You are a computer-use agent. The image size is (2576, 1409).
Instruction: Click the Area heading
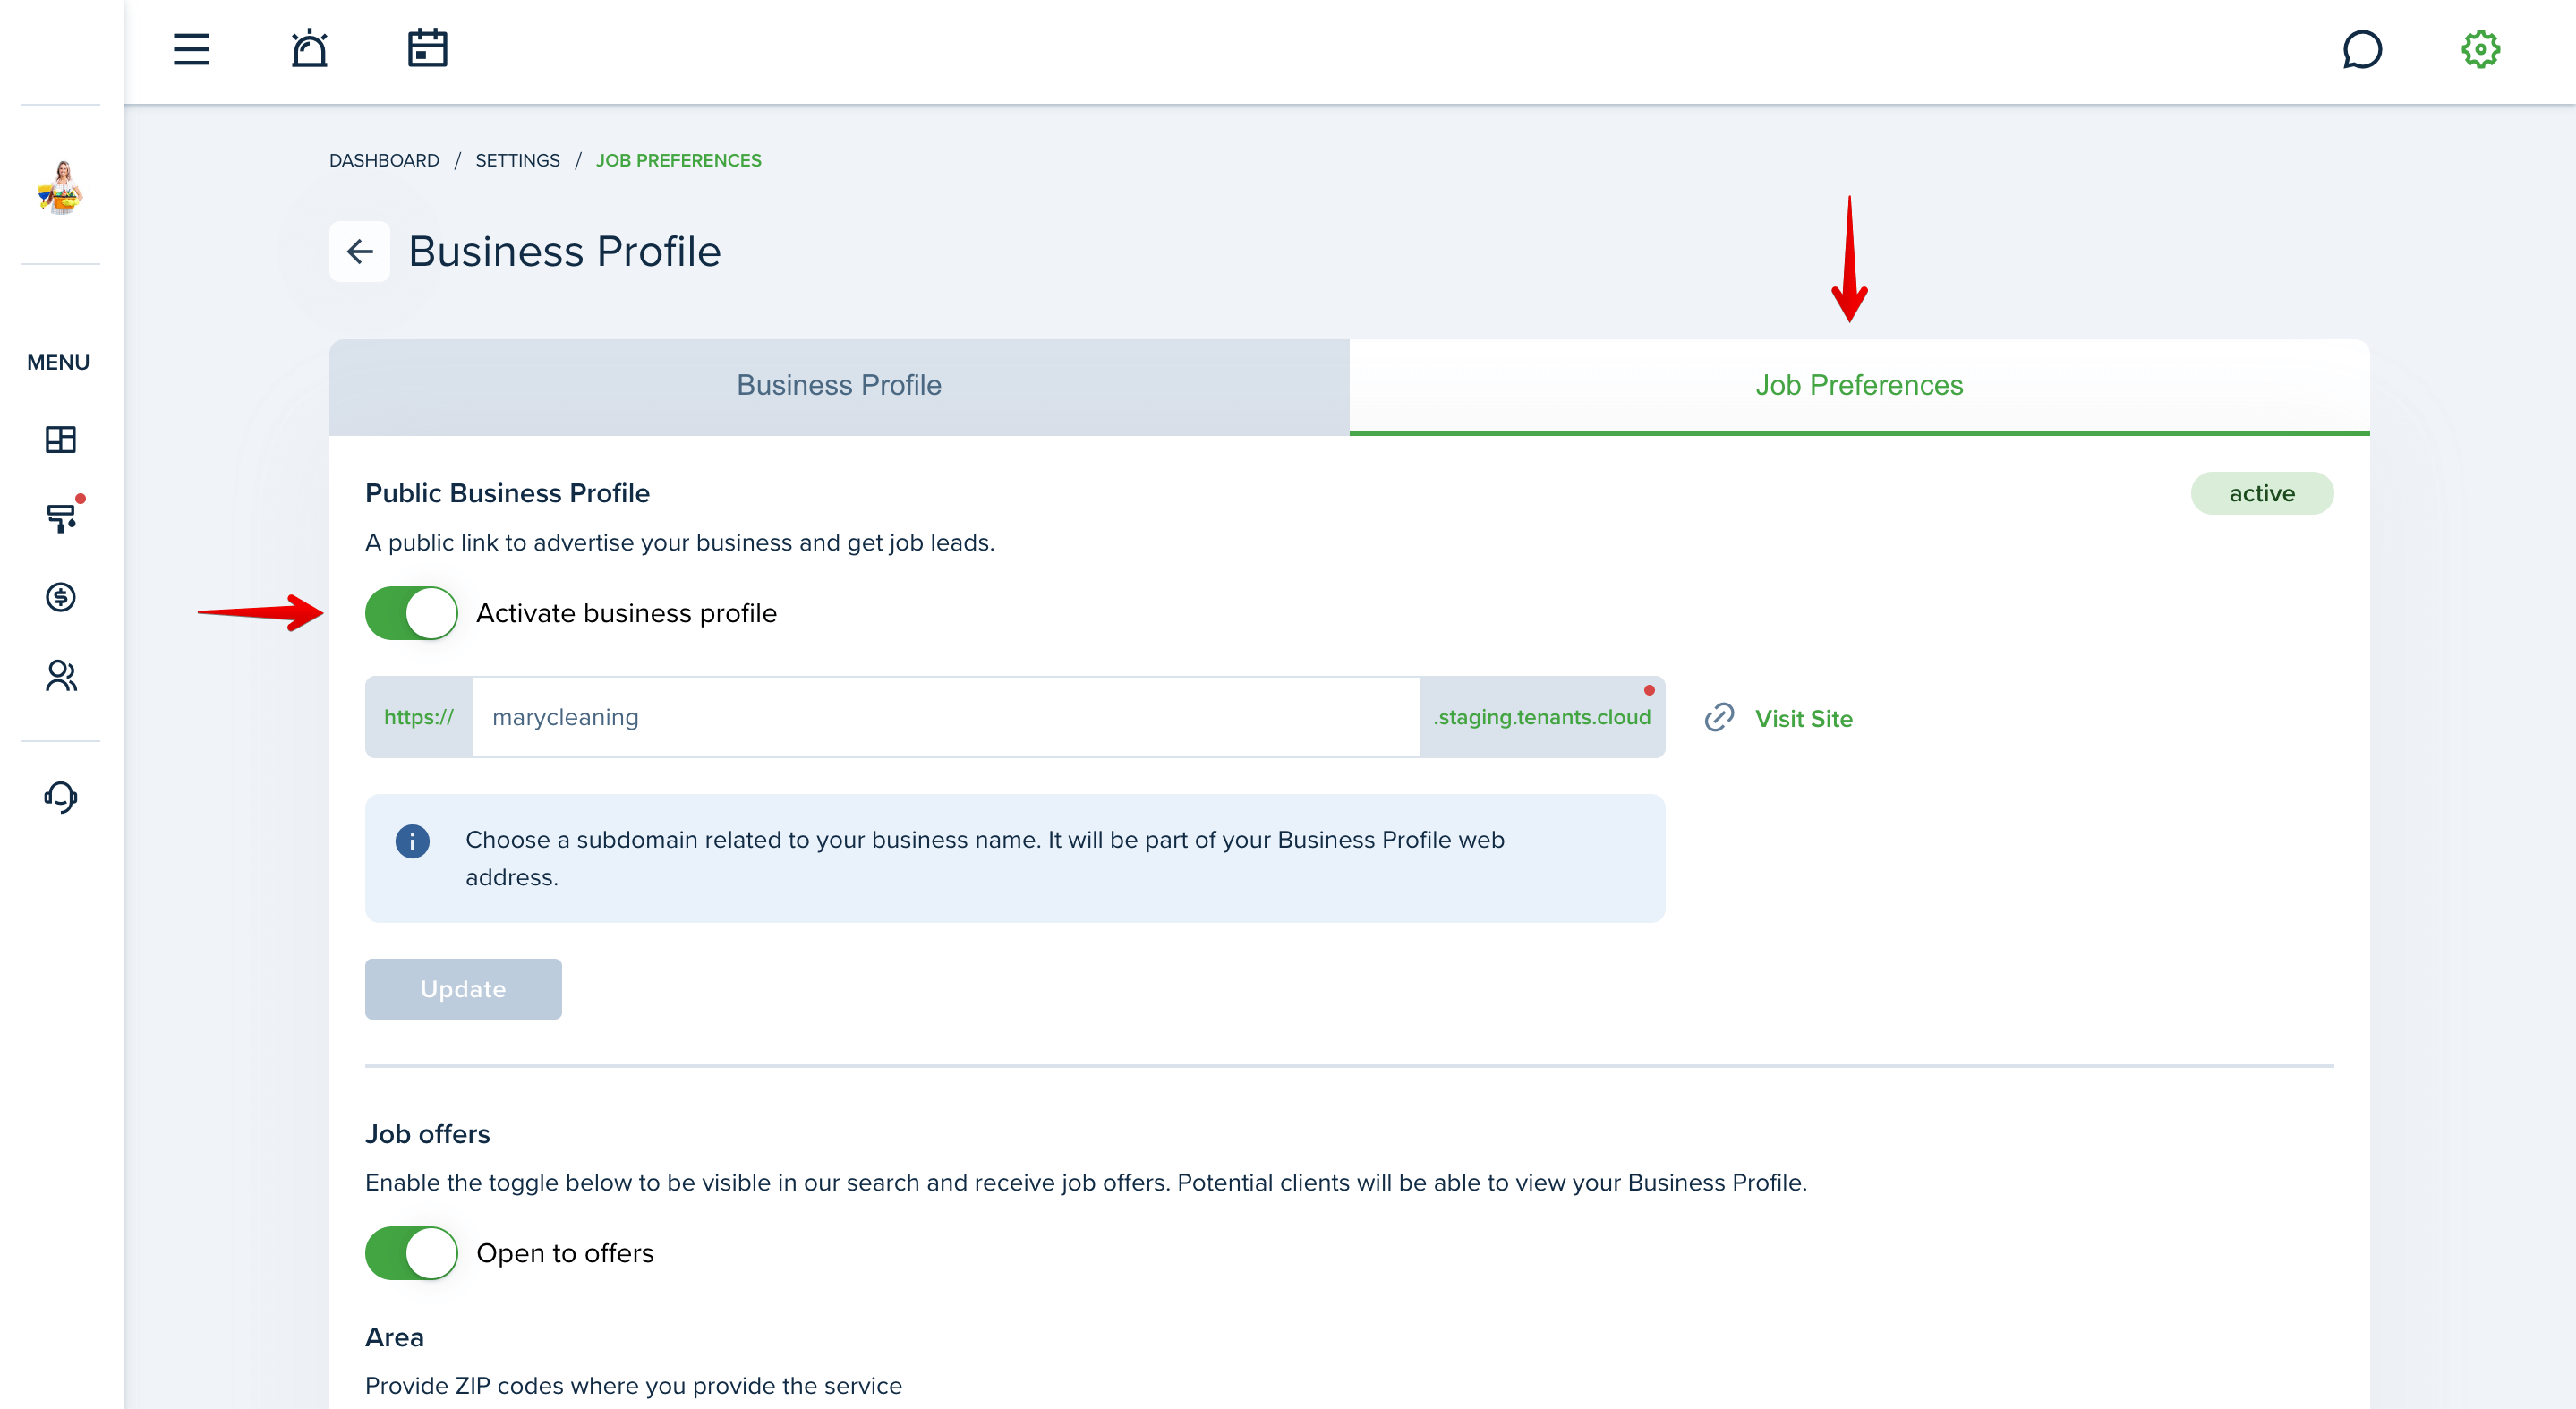tap(394, 1337)
